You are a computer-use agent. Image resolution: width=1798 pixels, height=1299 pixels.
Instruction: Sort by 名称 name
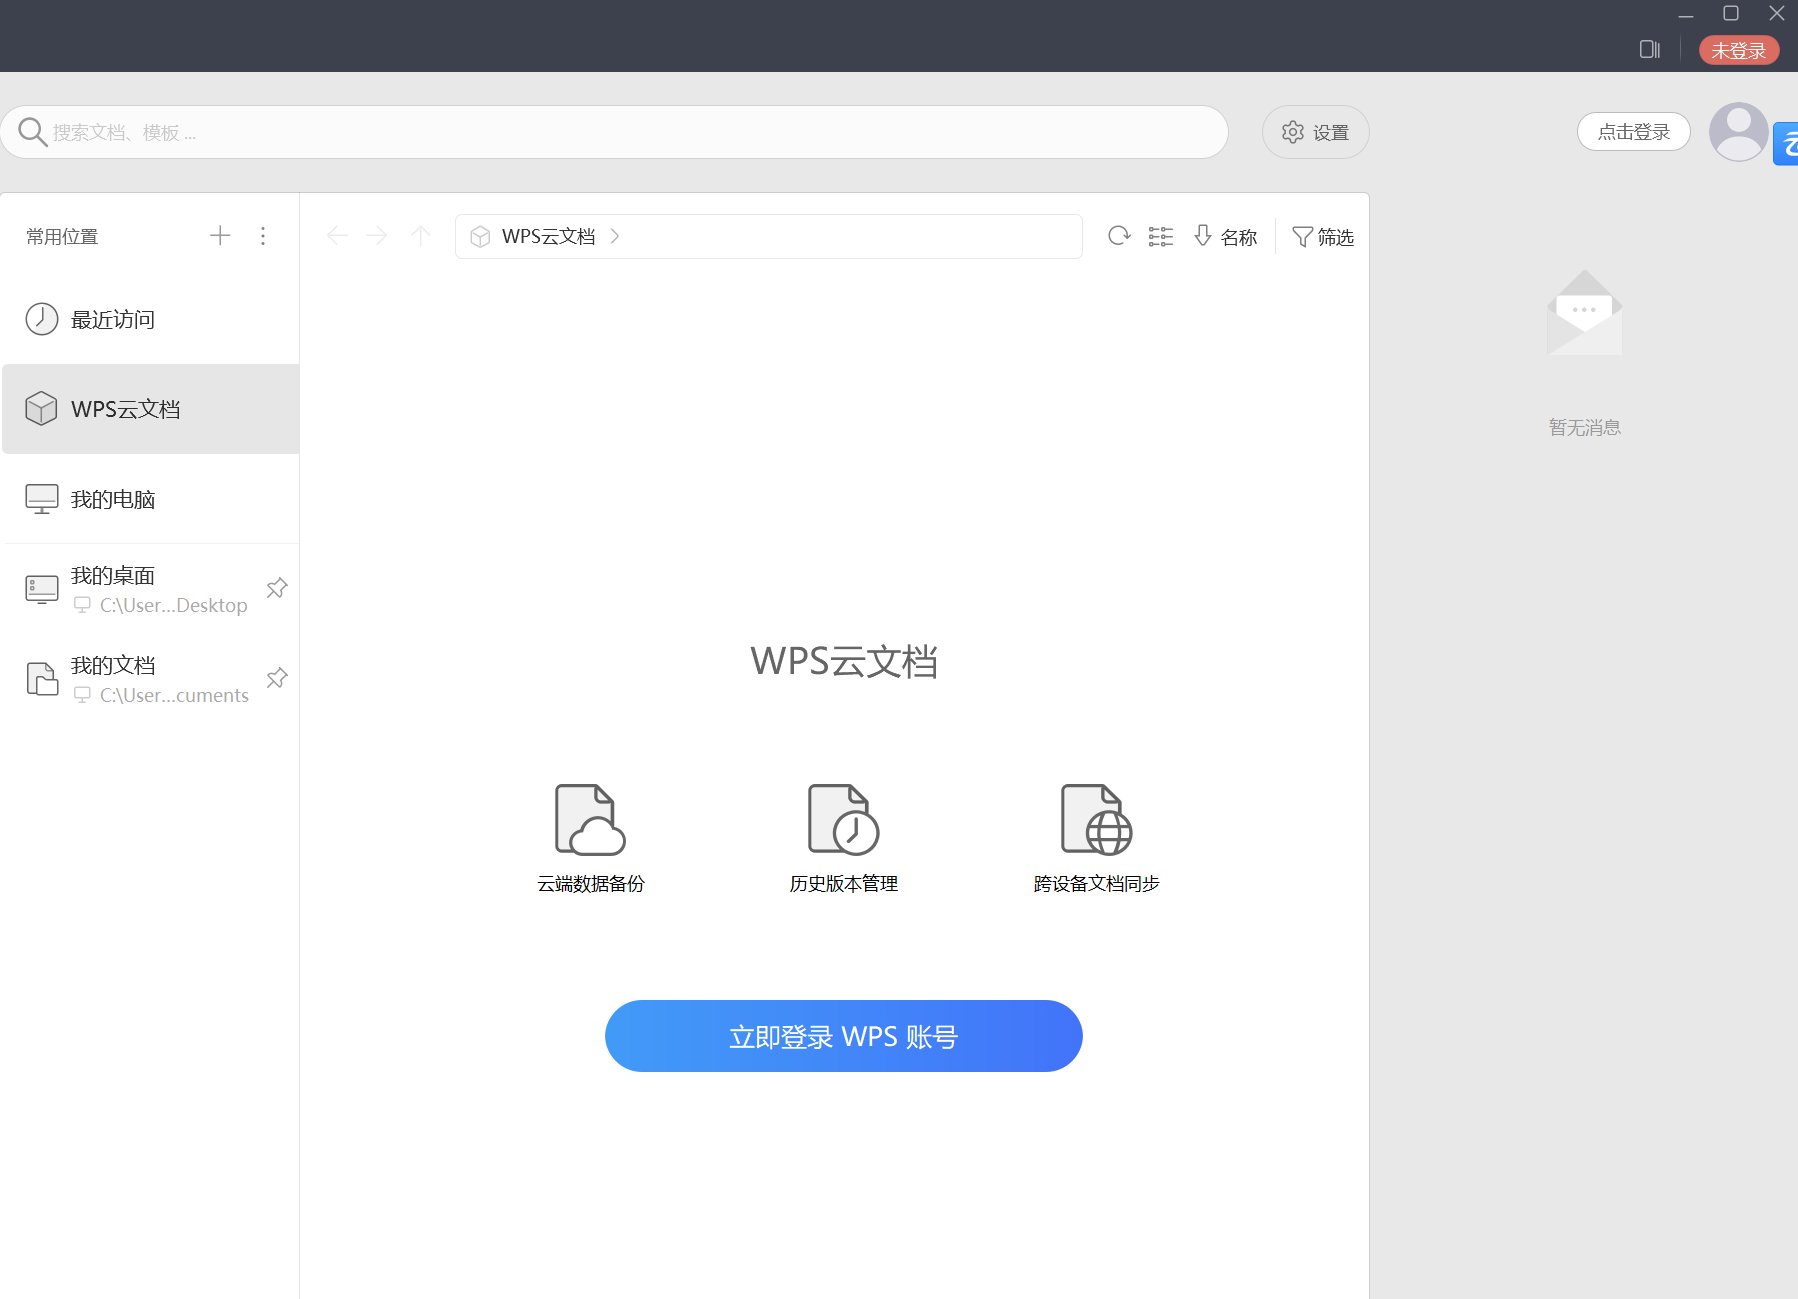pyautogui.click(x=1225, y=236)
